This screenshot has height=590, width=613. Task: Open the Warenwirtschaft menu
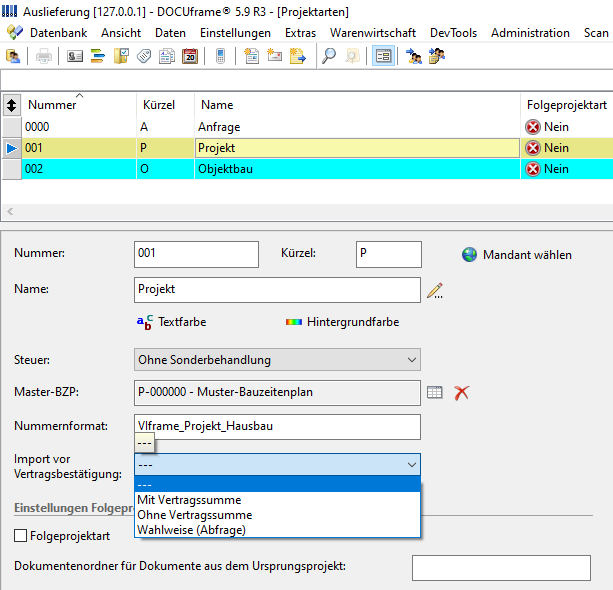tap(373, 33)
